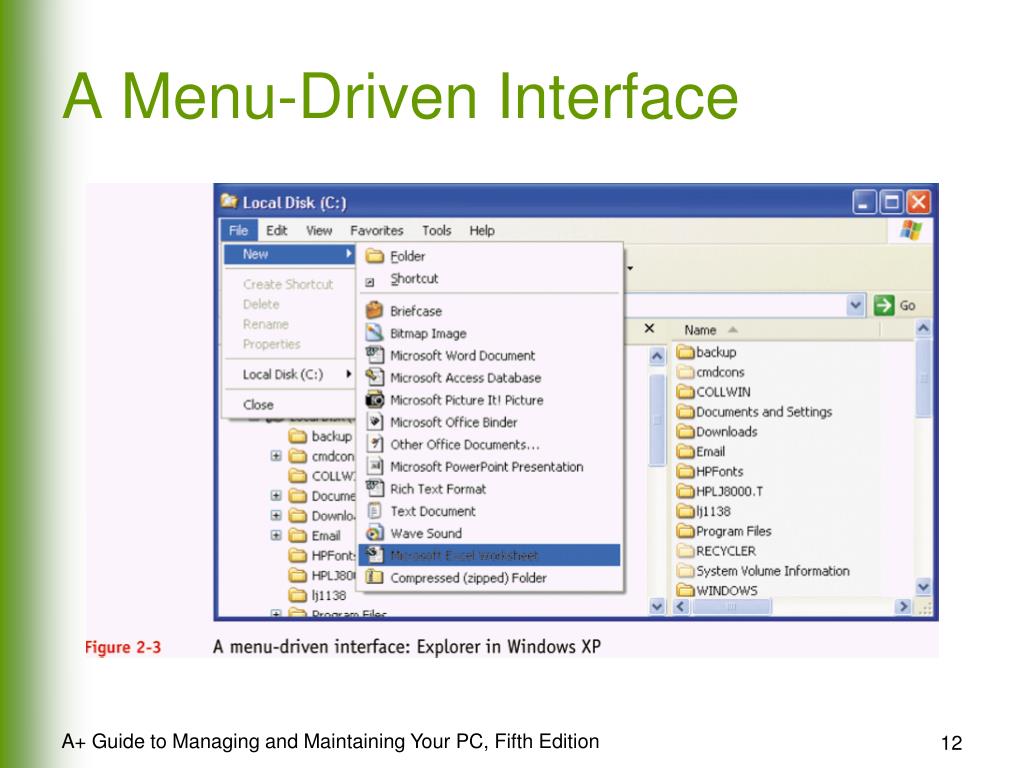This screenshot has width=1024, height=768.
Task: Click the Text Document icon
Action: pyautogui.click(x=374, y=510)
